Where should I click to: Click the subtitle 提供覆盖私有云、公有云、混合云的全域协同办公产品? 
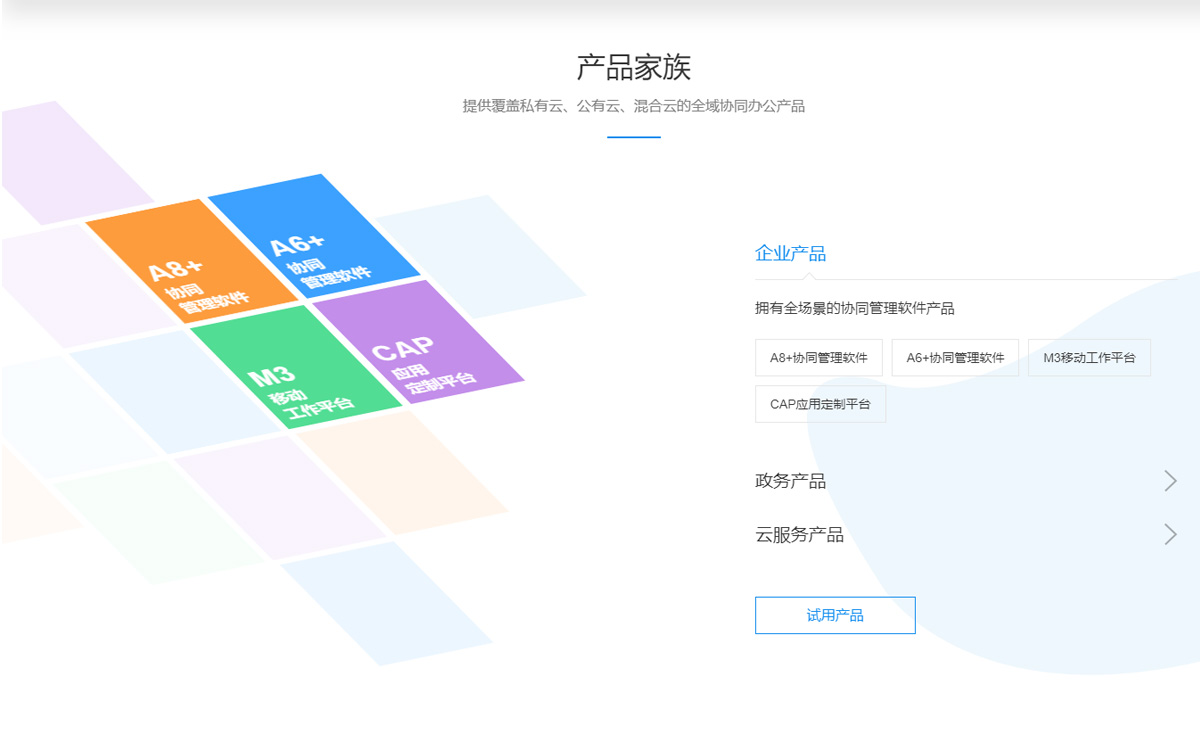[x=634, y=106]
